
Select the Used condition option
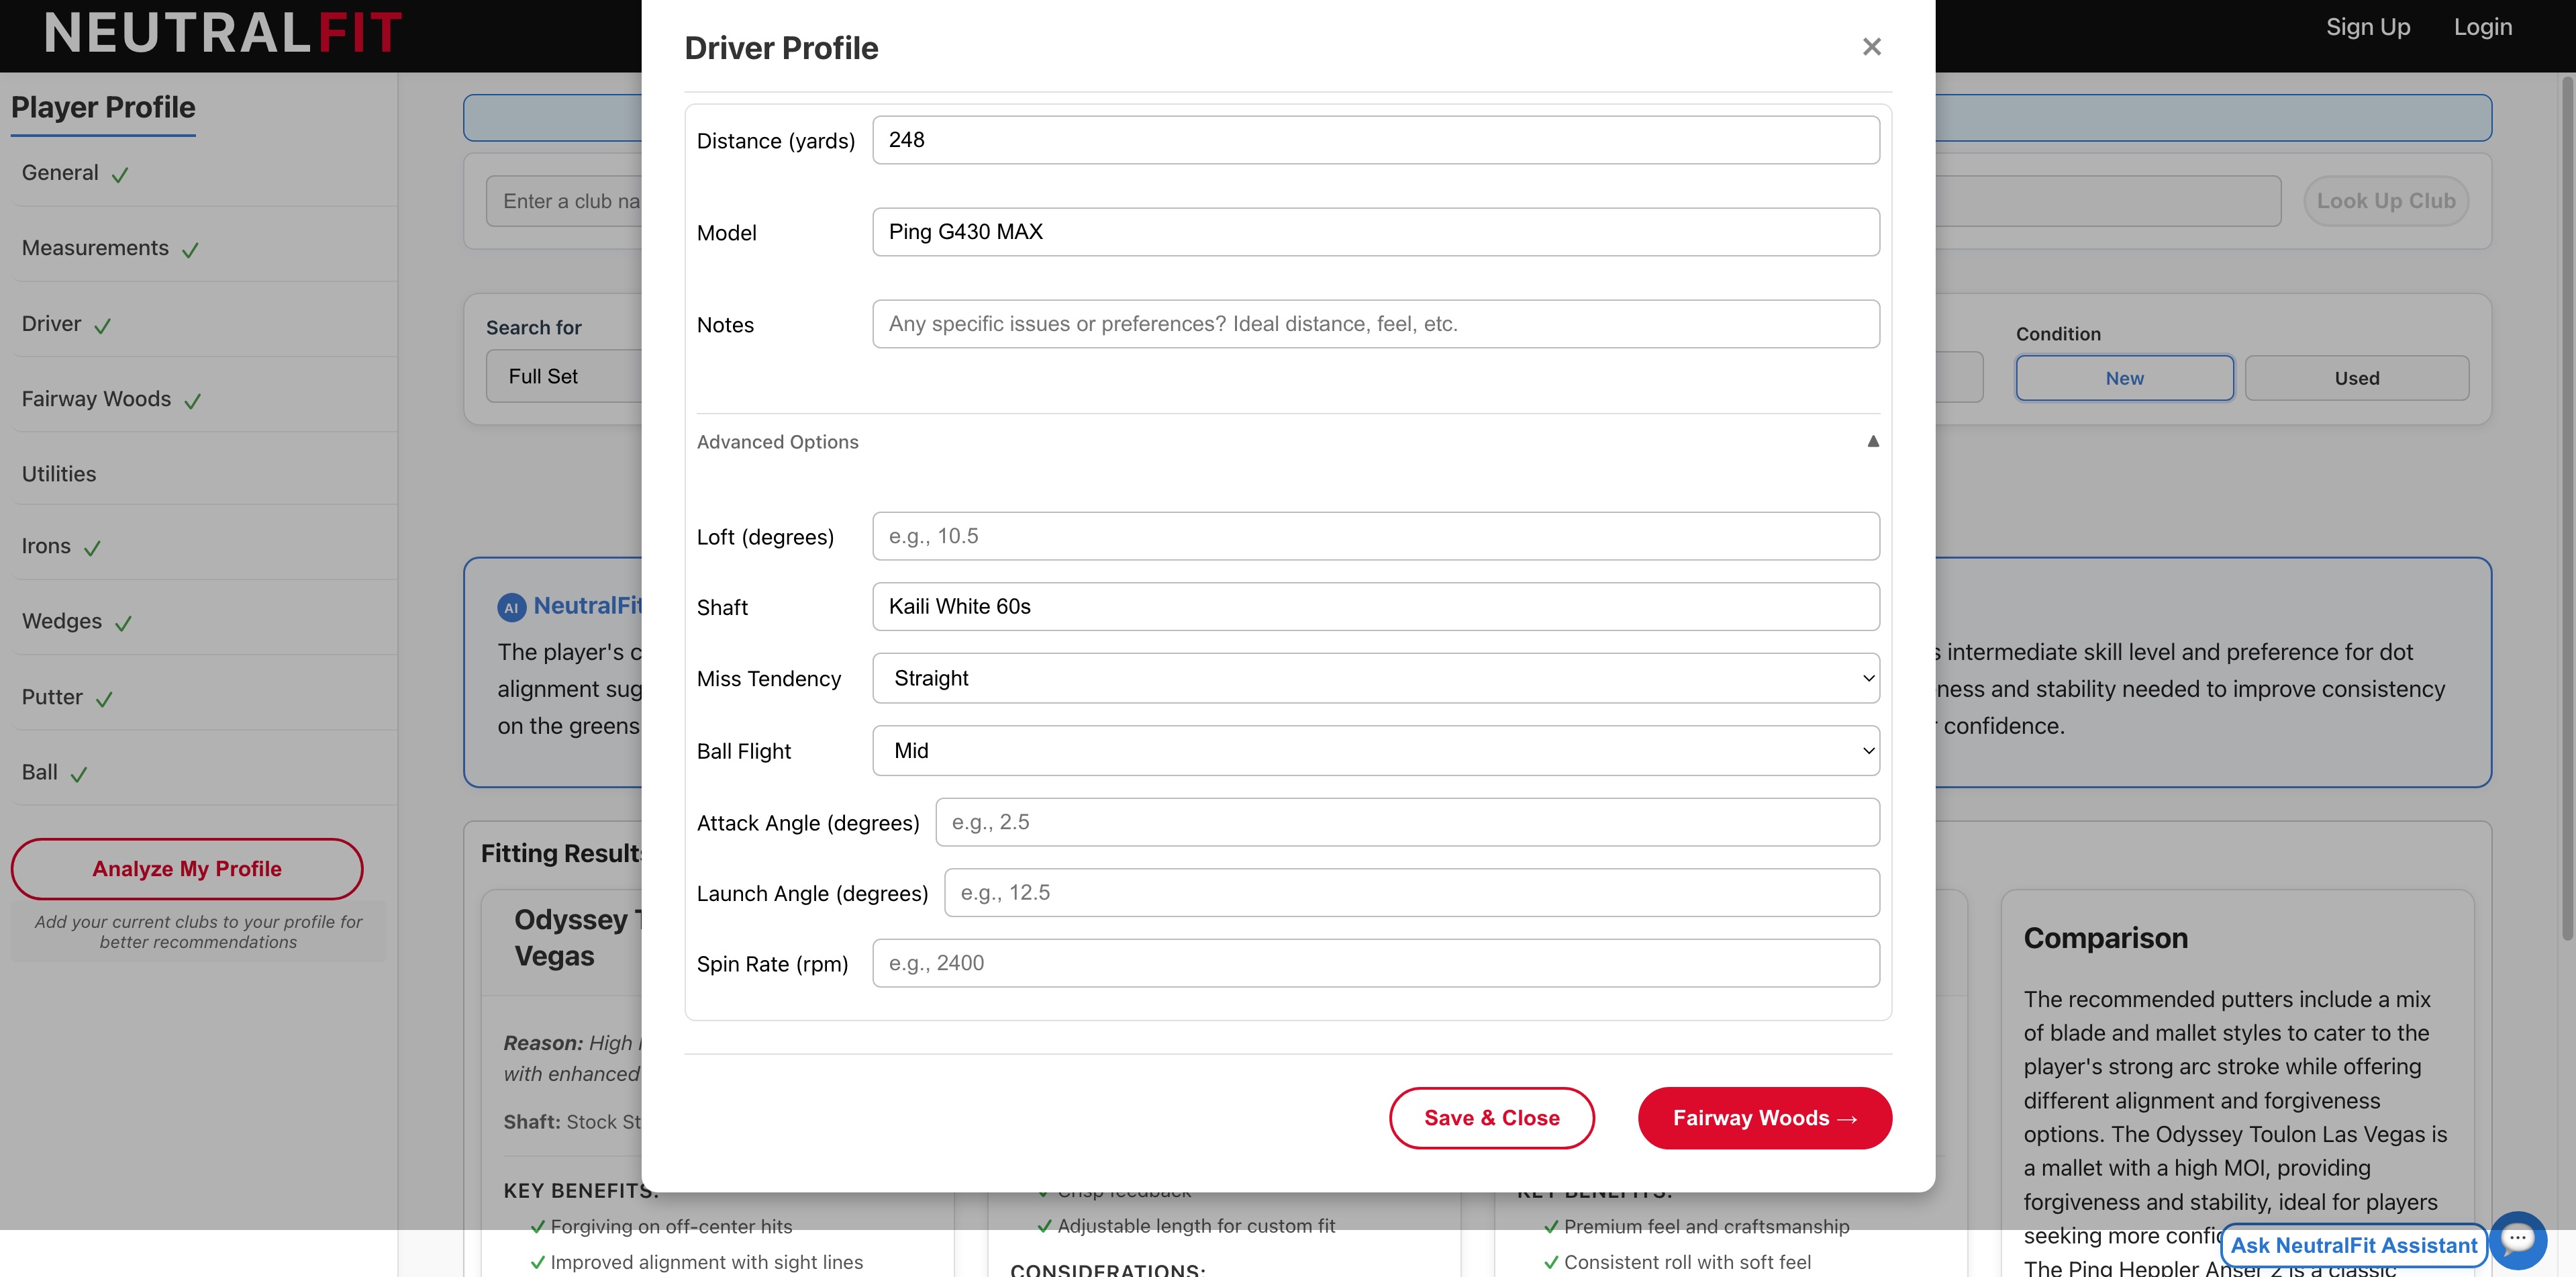tap(2356, 378)
